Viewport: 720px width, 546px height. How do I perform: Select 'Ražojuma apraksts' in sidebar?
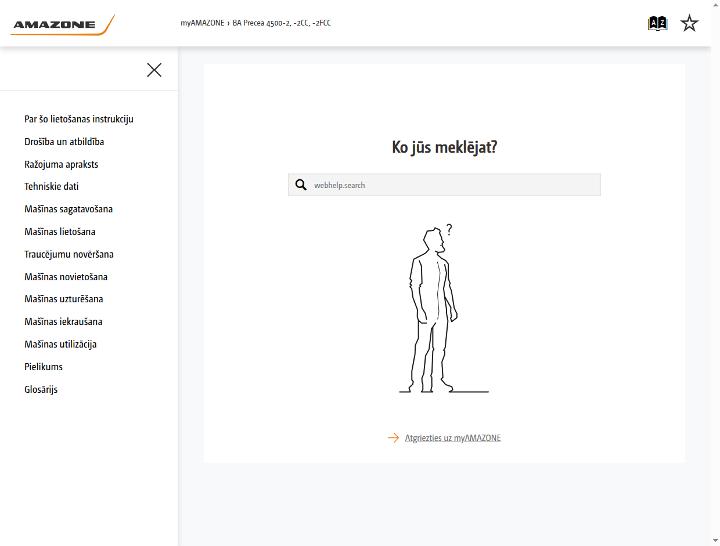coord(61,164)
